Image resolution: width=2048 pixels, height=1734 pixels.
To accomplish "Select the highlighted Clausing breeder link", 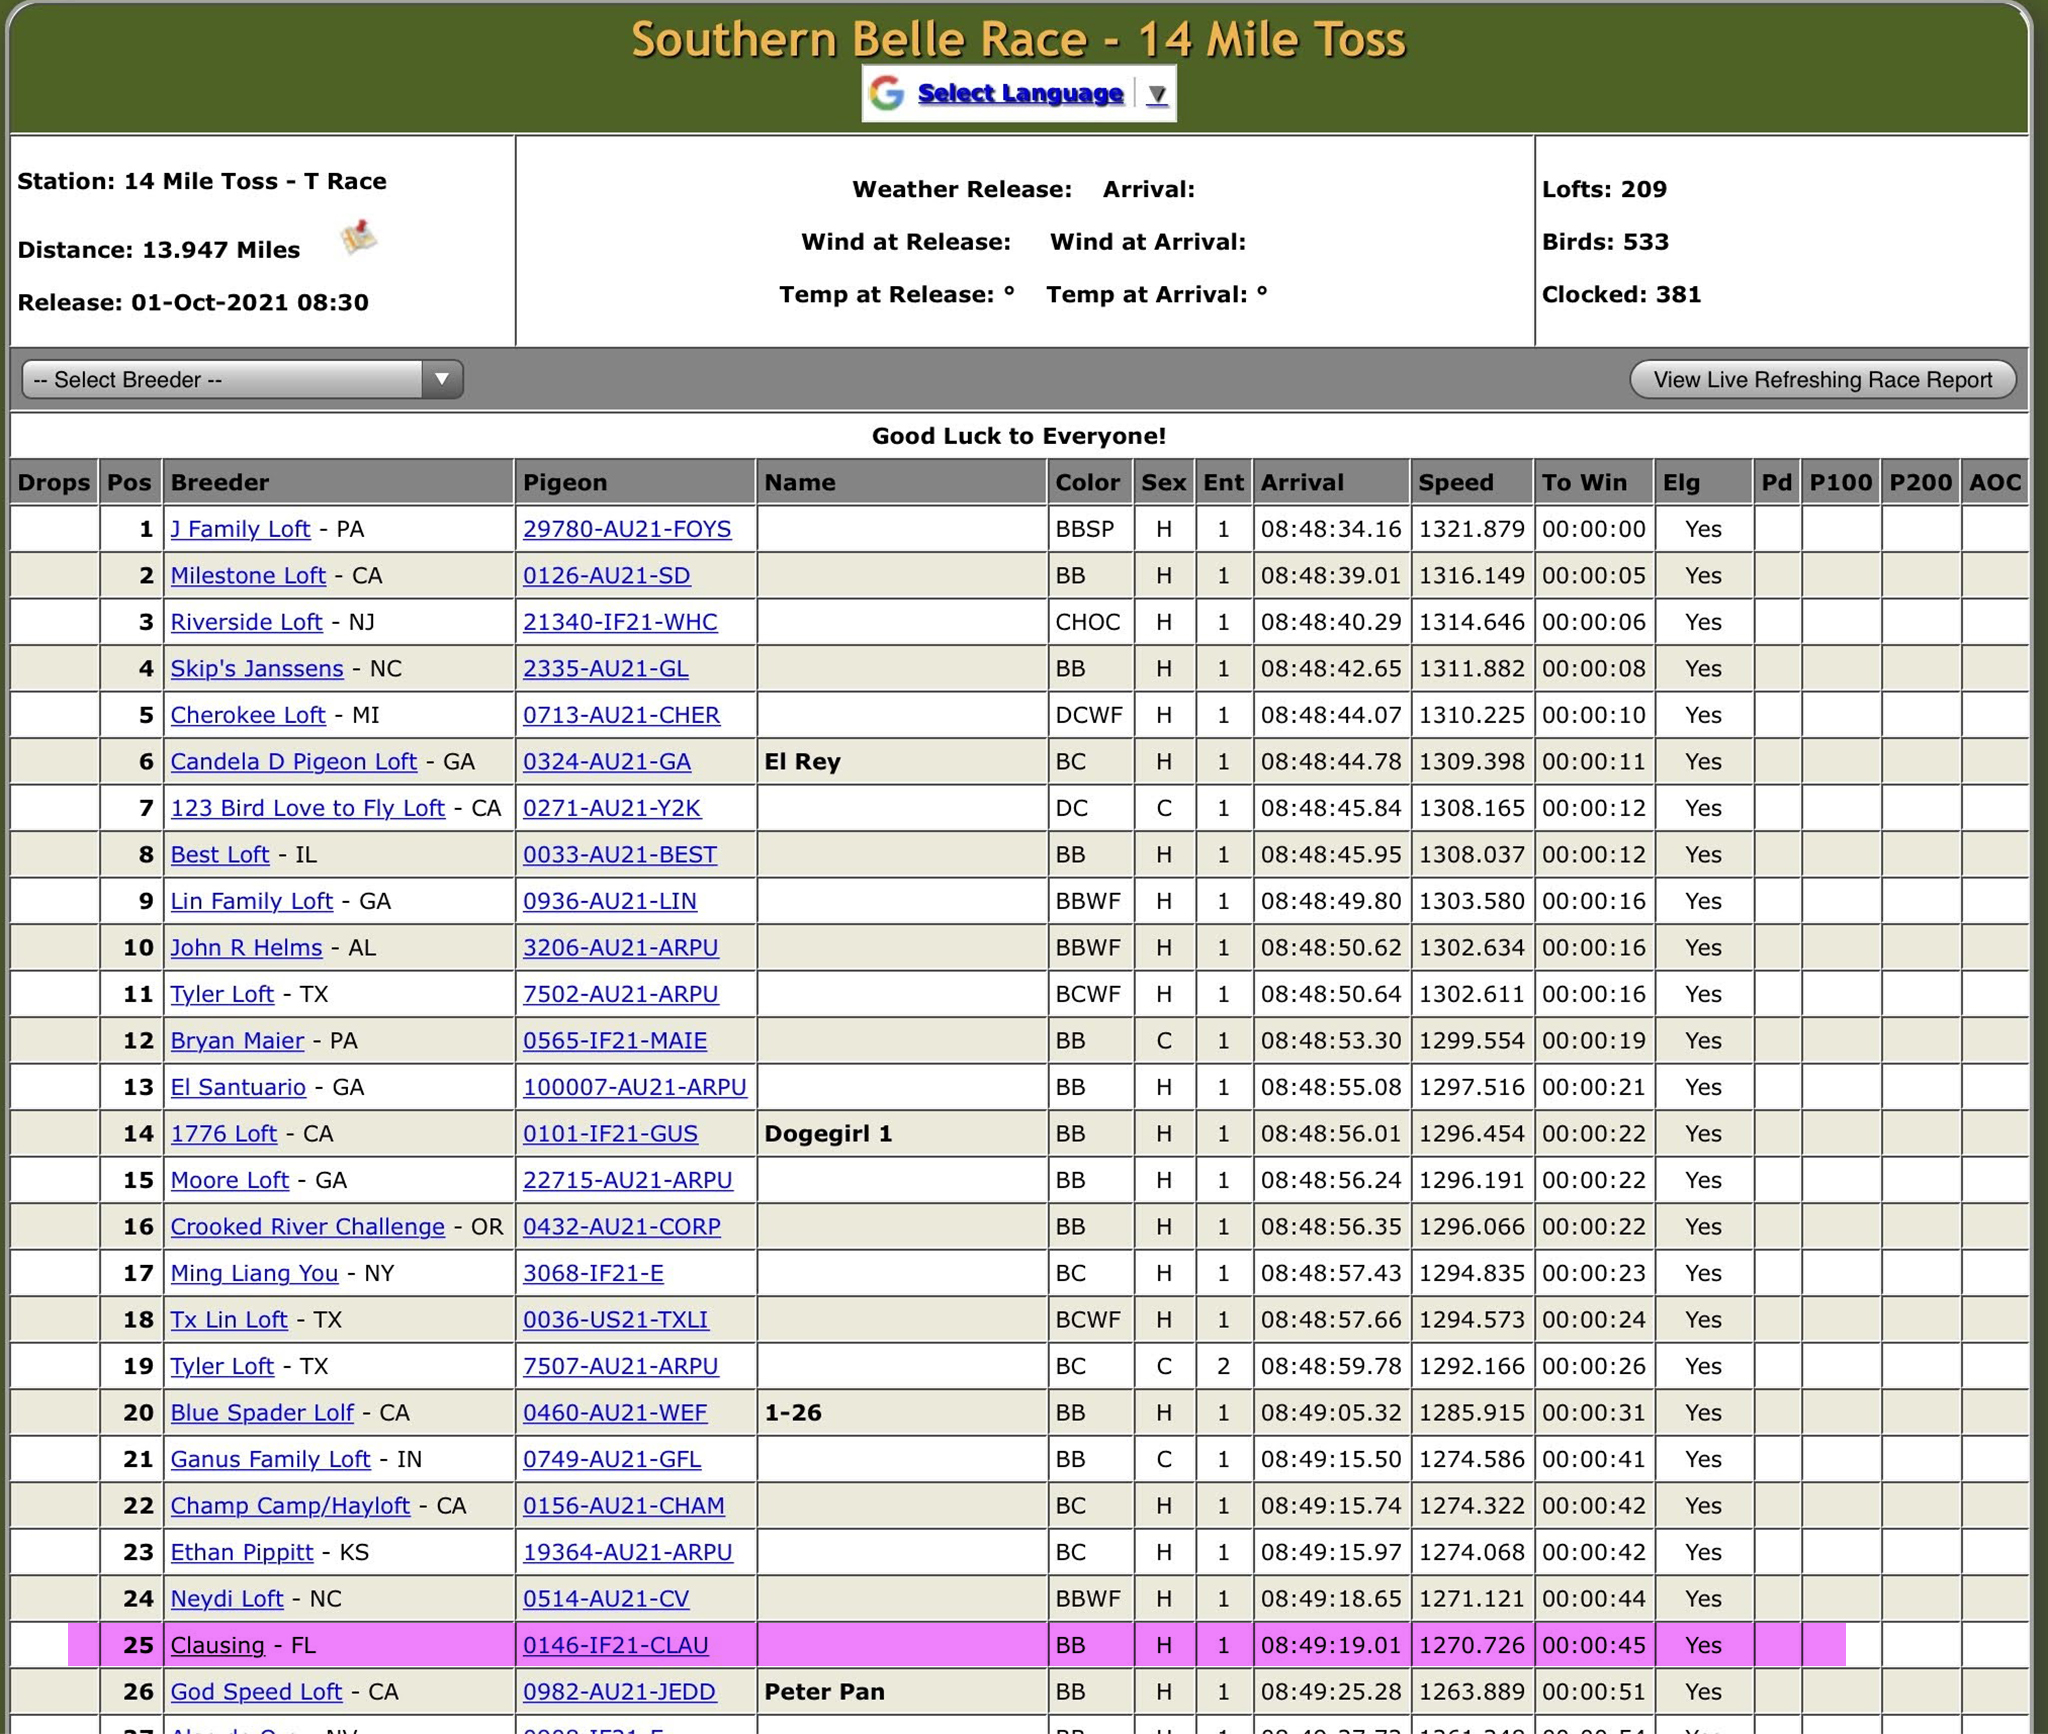I will pos(217,1646).
